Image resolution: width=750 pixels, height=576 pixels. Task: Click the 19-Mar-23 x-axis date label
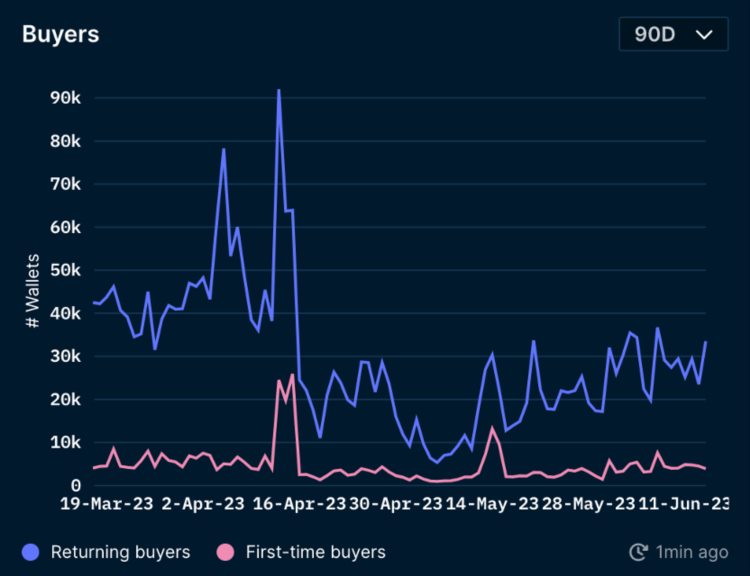pyautogui.click(x=107, y=504)
